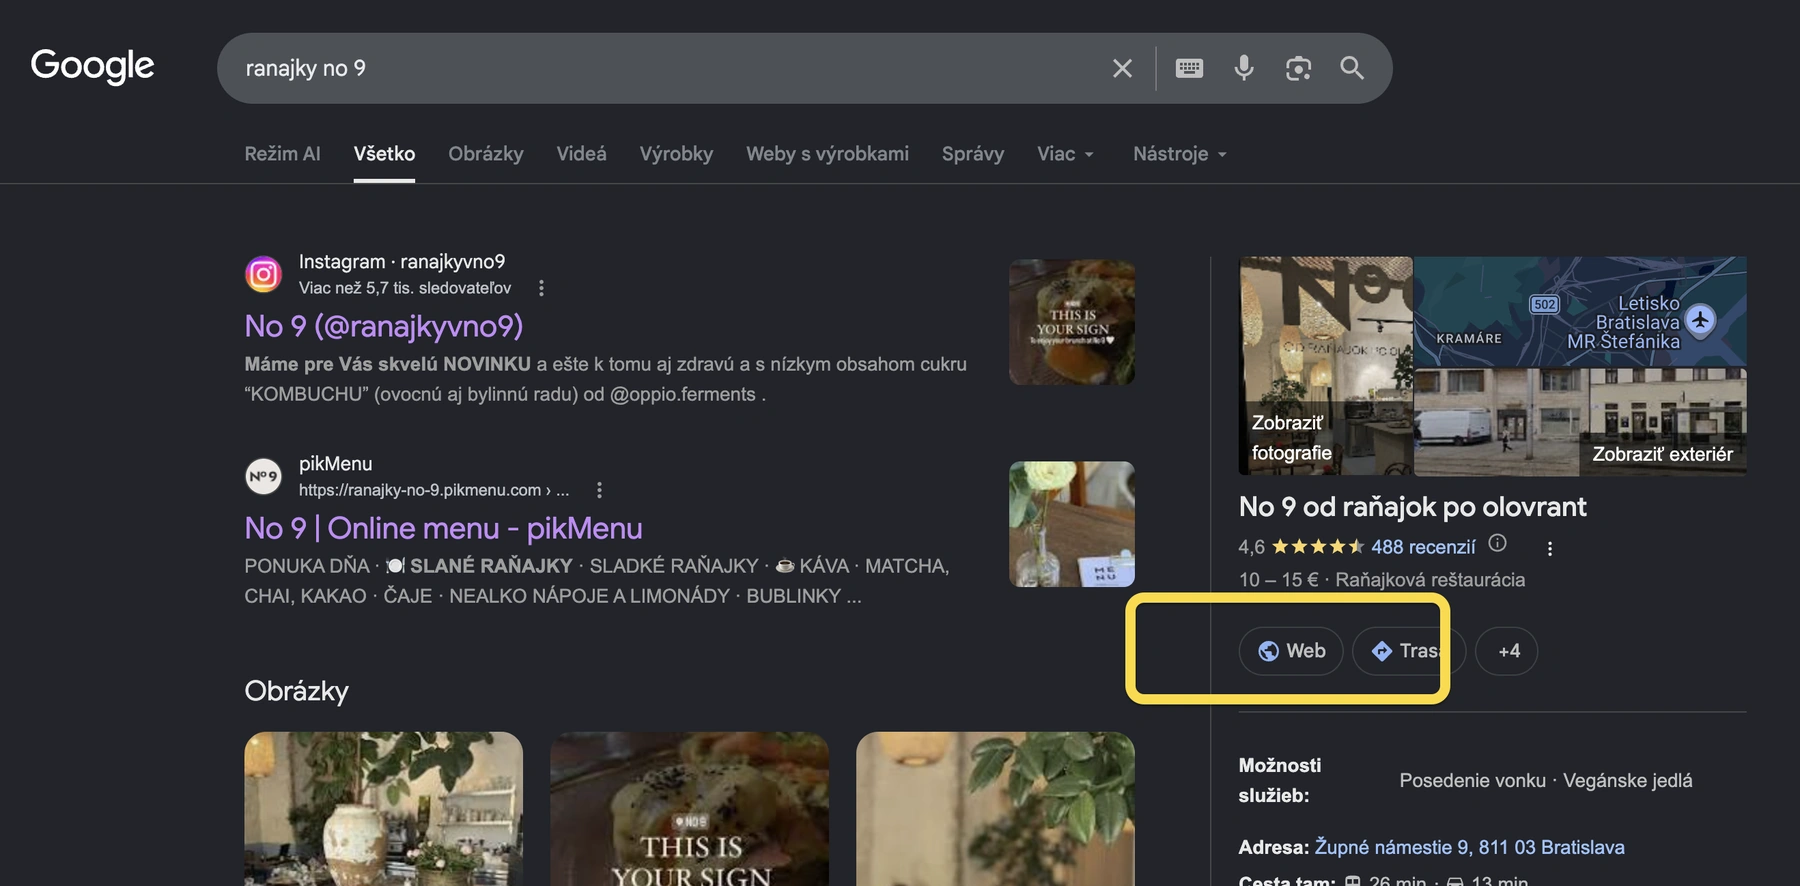Open Instagram result thumbnail image

(1071, 322)
